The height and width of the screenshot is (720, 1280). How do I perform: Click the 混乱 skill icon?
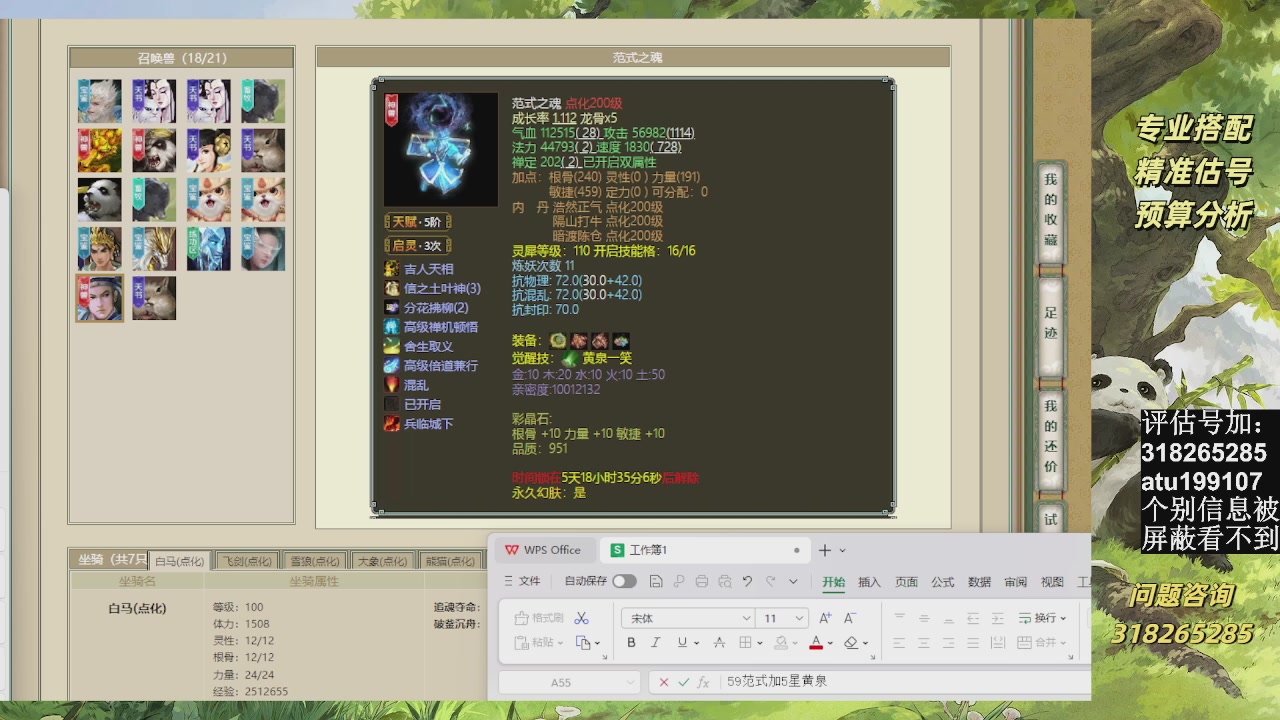[392, 385]
